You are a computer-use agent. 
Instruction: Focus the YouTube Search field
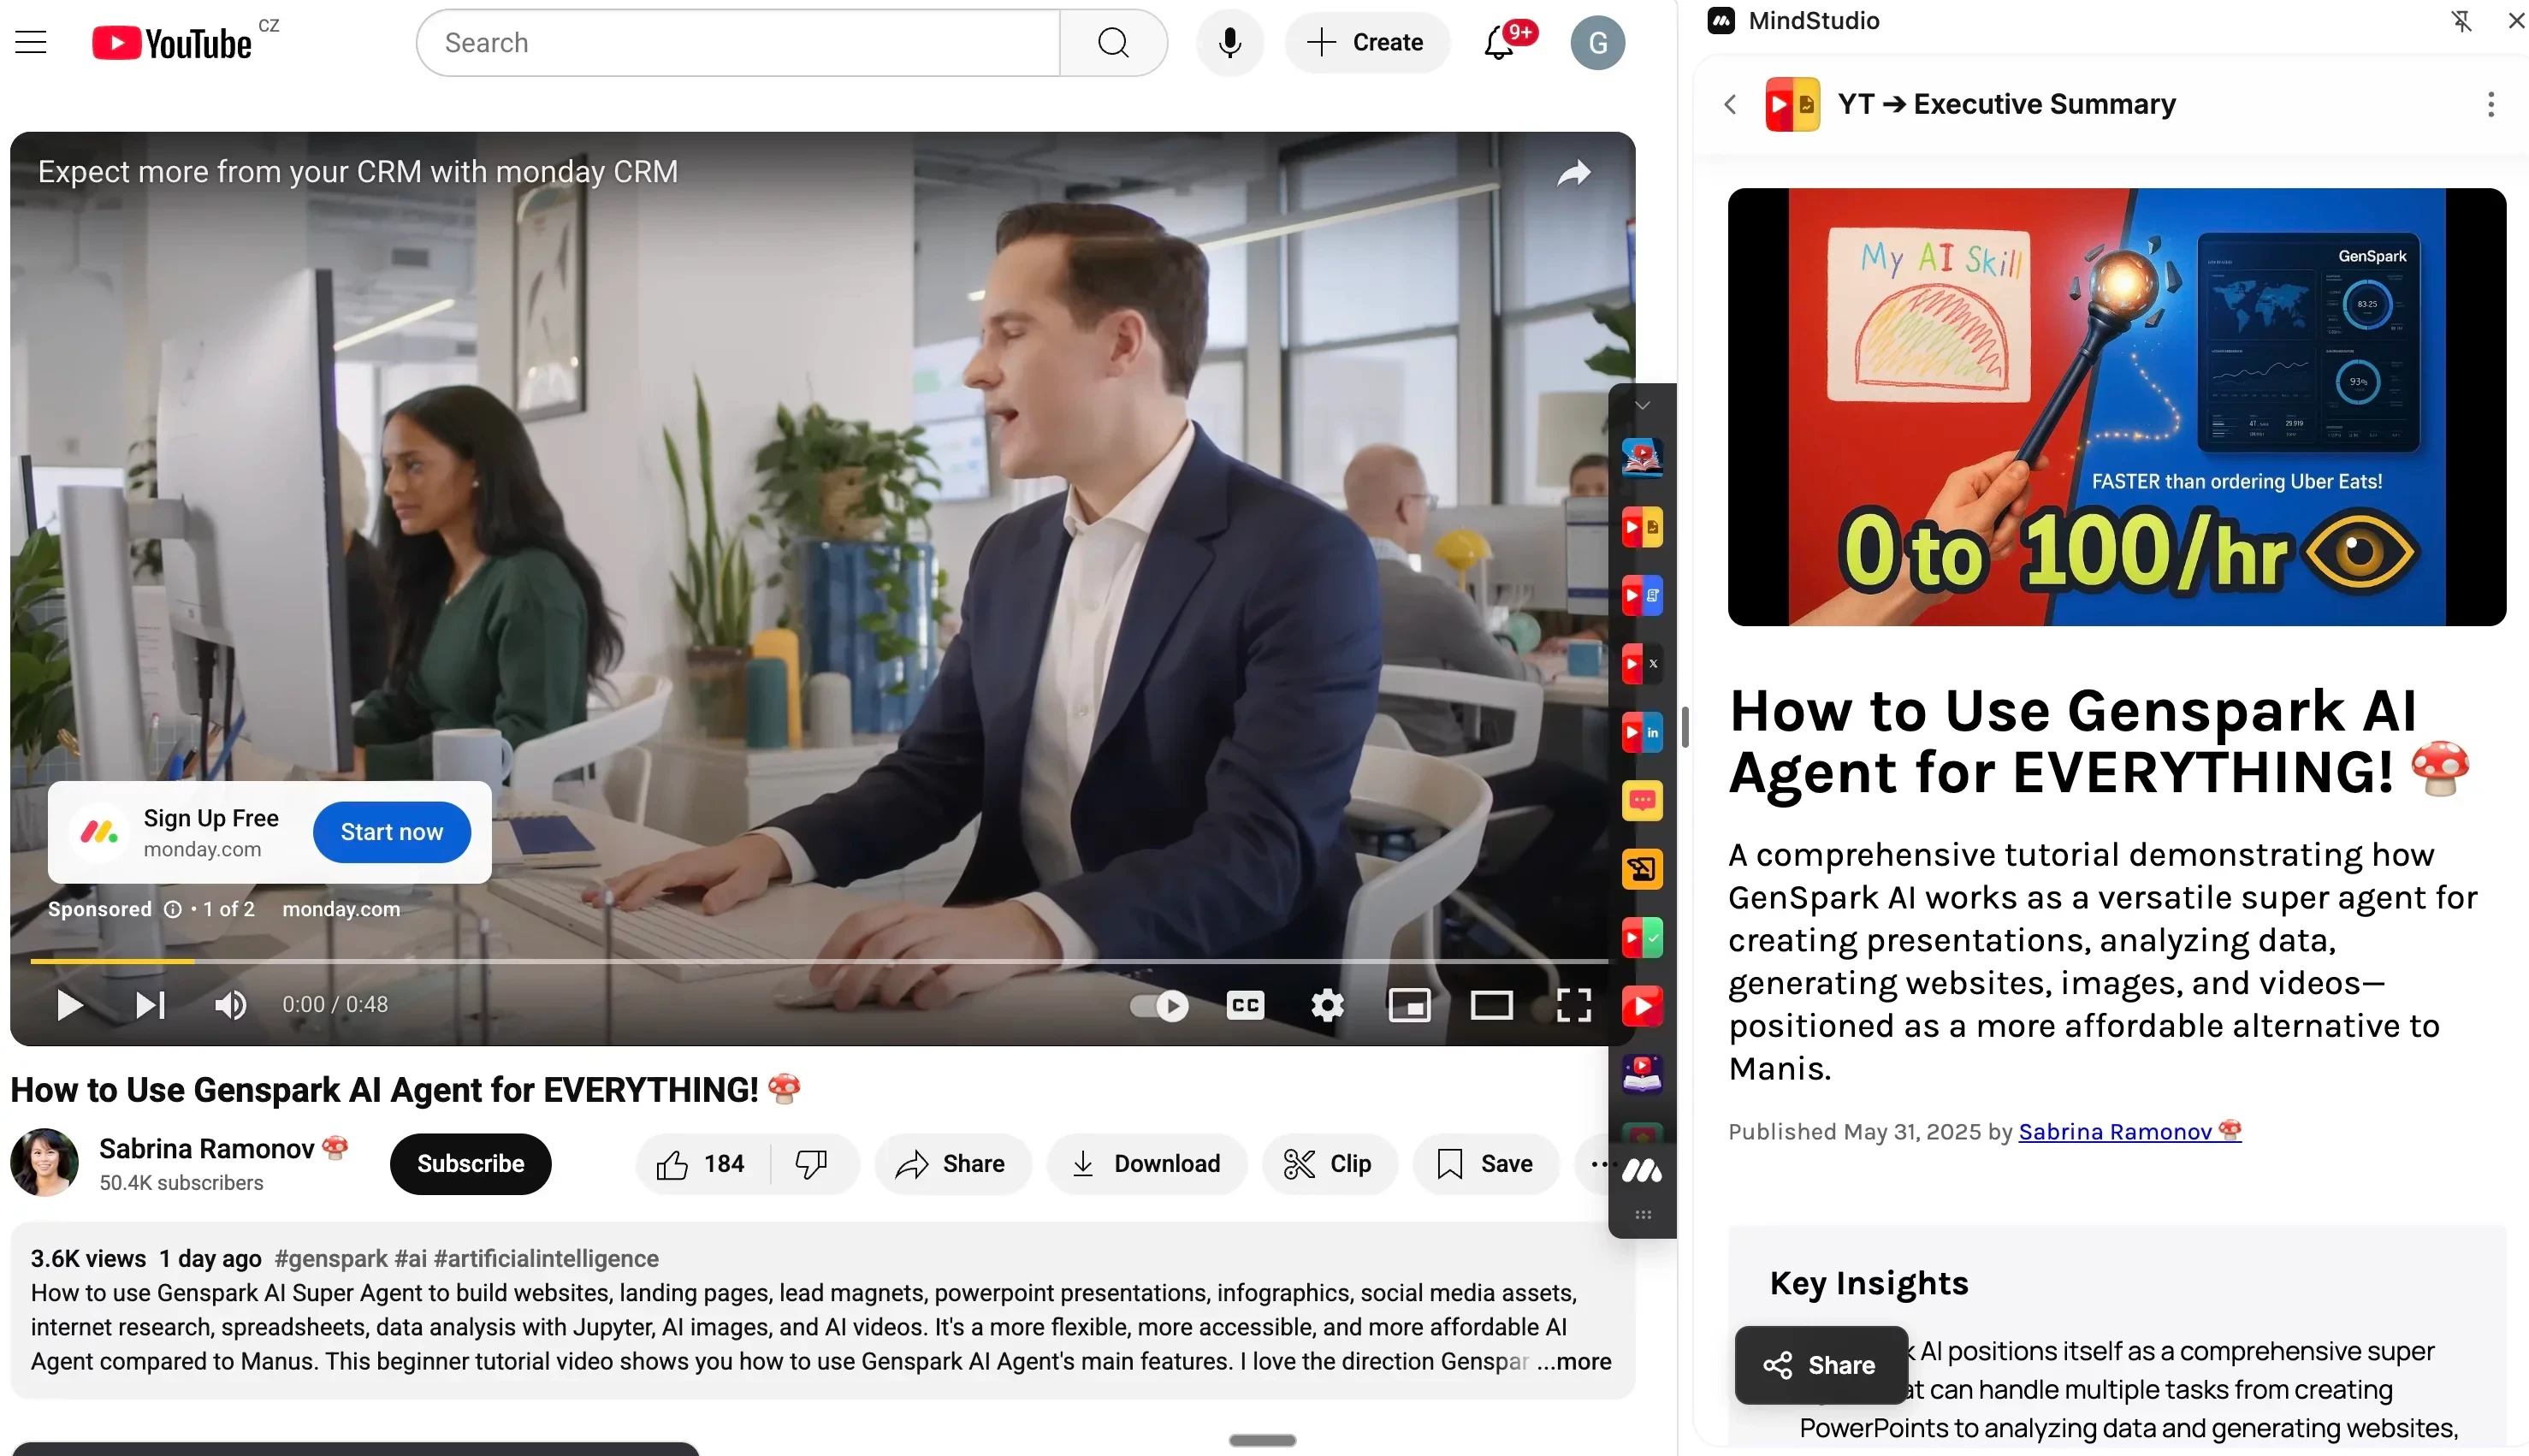[738, 43]
